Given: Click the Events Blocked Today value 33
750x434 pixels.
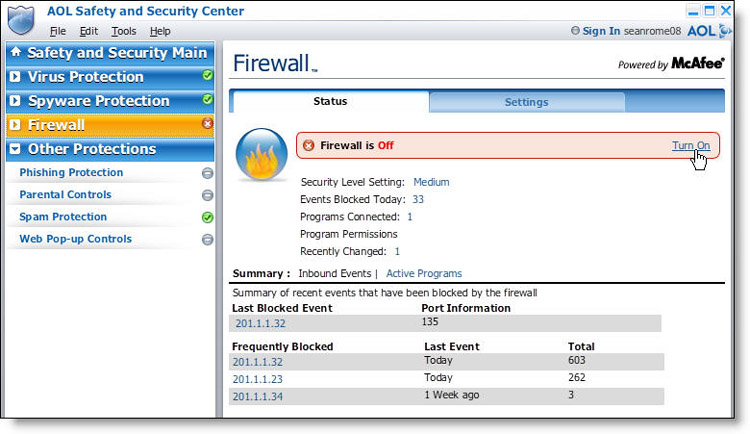Looking at the screenshot, I should click(418, 200).
